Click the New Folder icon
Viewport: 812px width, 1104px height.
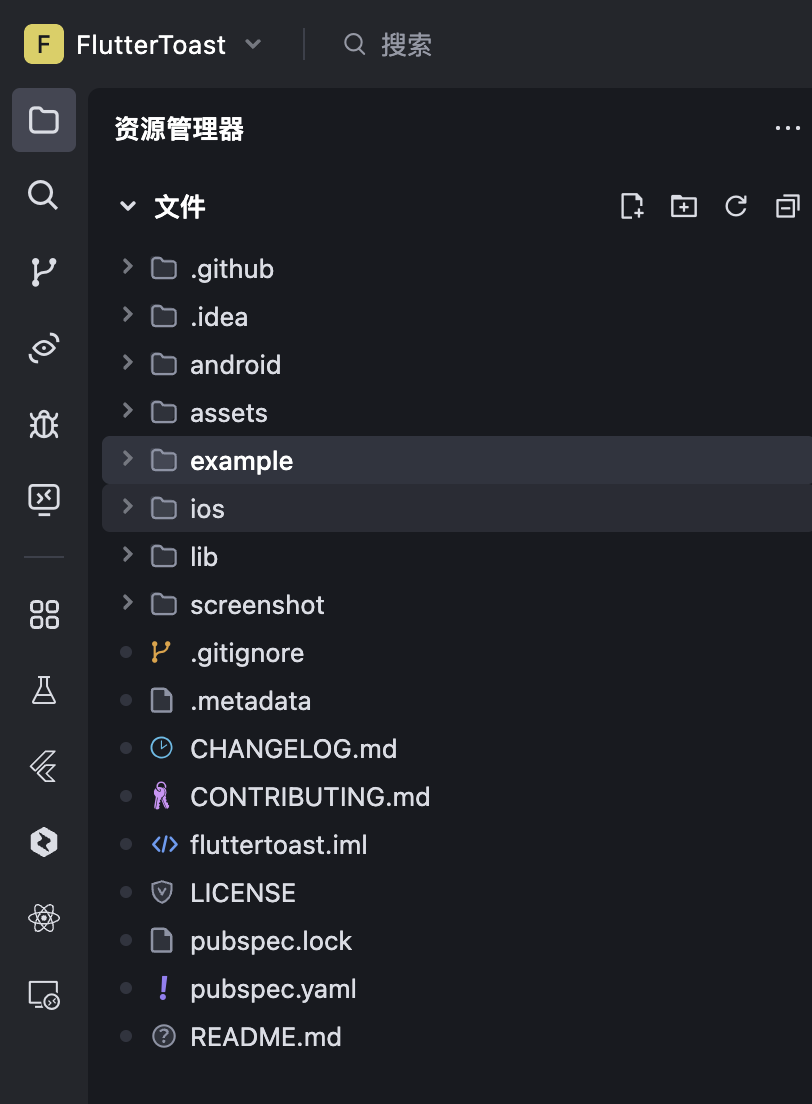(684, 207)
